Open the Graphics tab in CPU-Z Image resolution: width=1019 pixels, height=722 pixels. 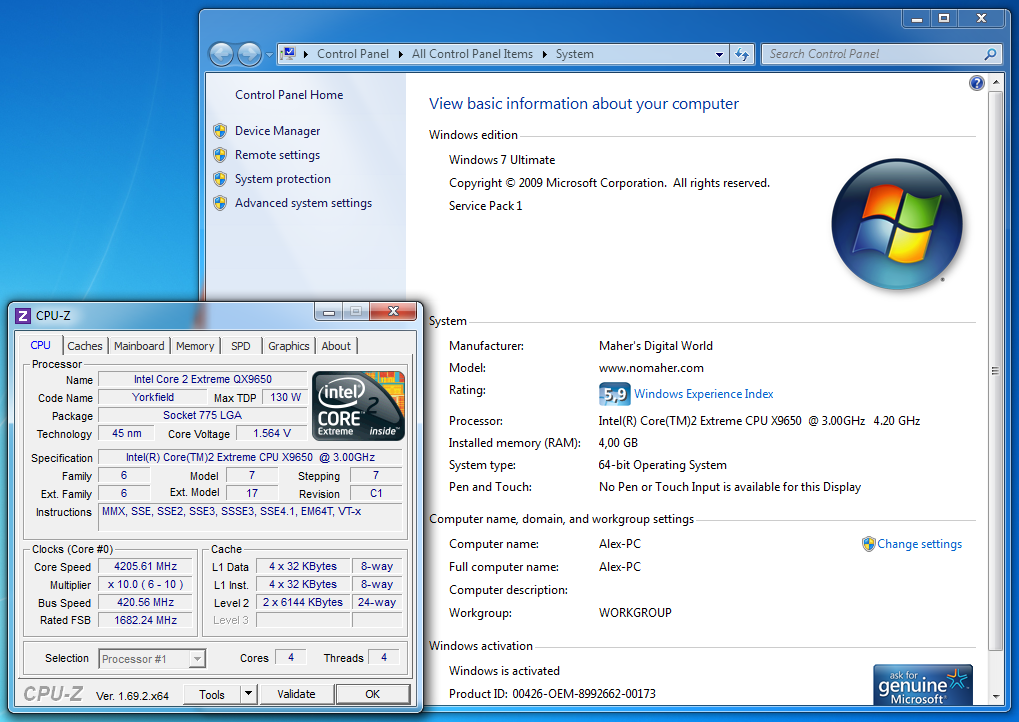coord(288,346)
